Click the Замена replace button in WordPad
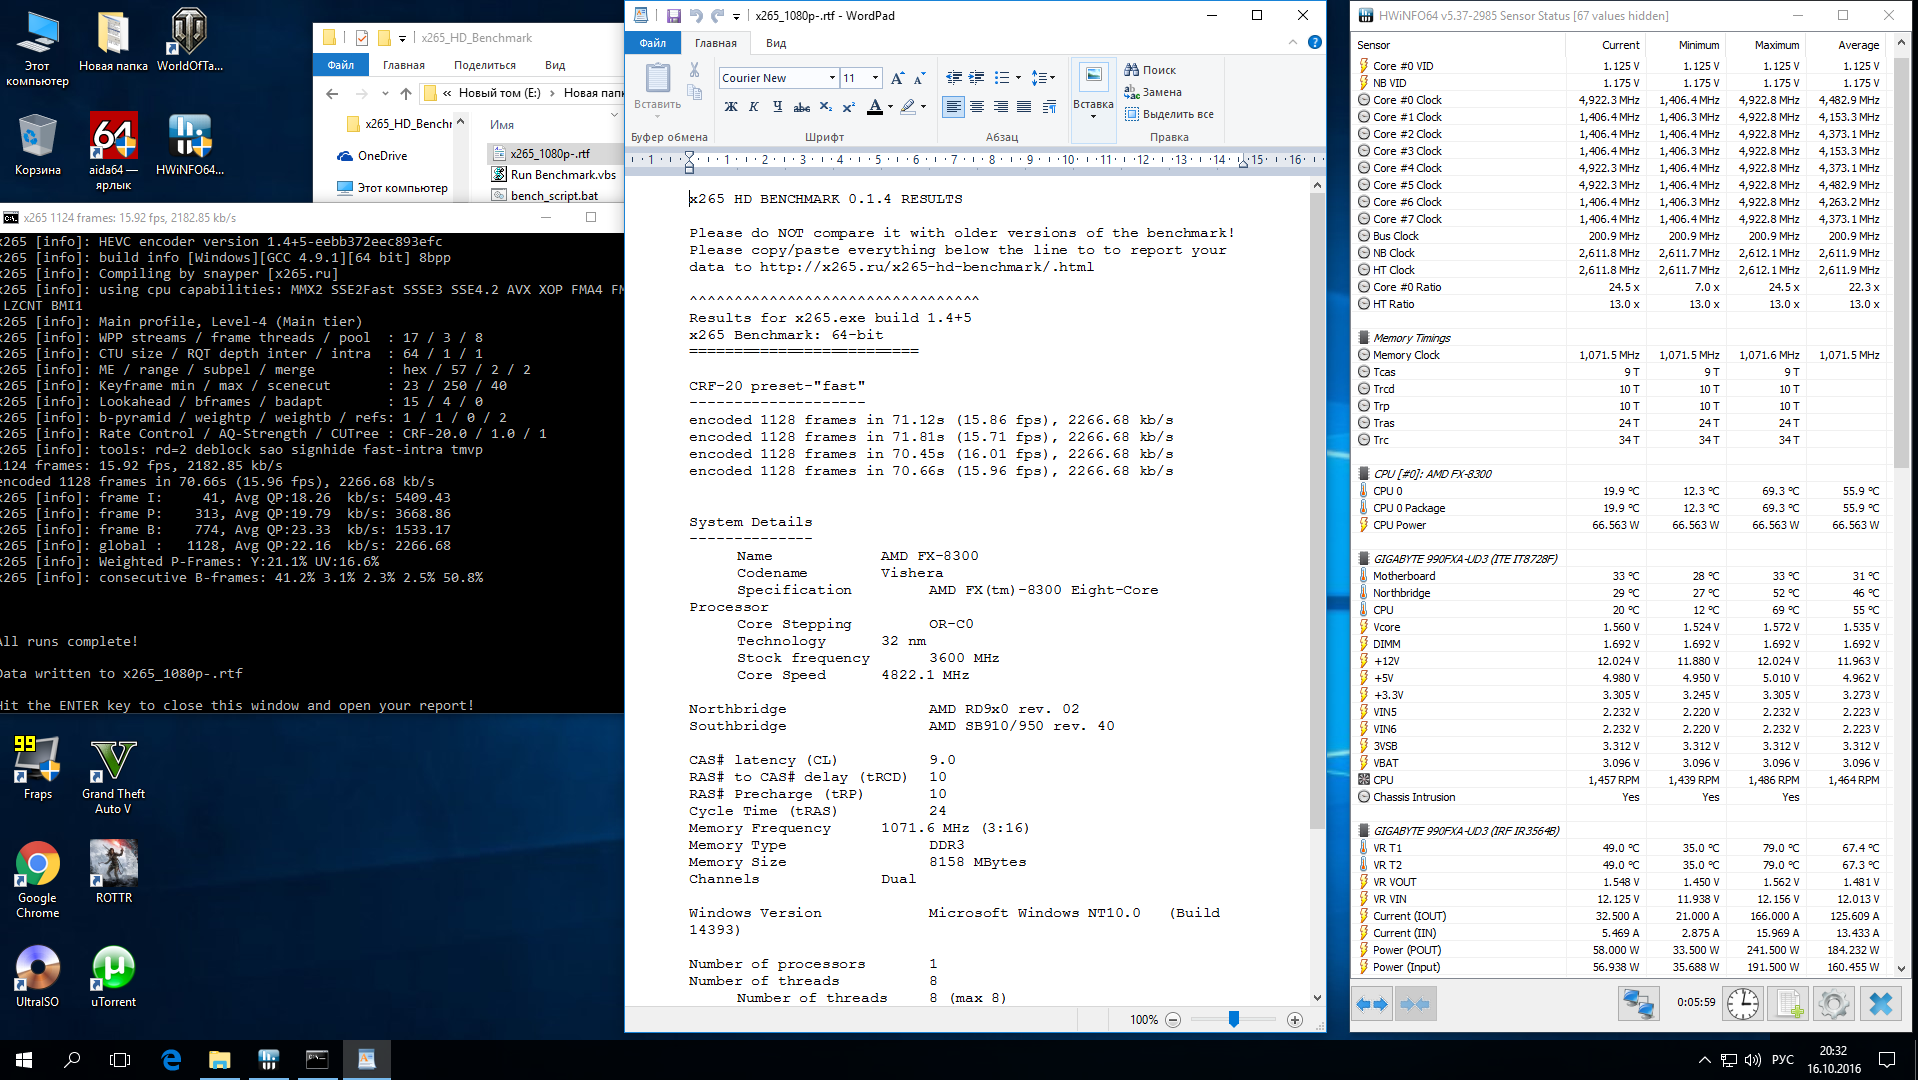This screenshot has height=1080, width=1918. point(1153,92)
